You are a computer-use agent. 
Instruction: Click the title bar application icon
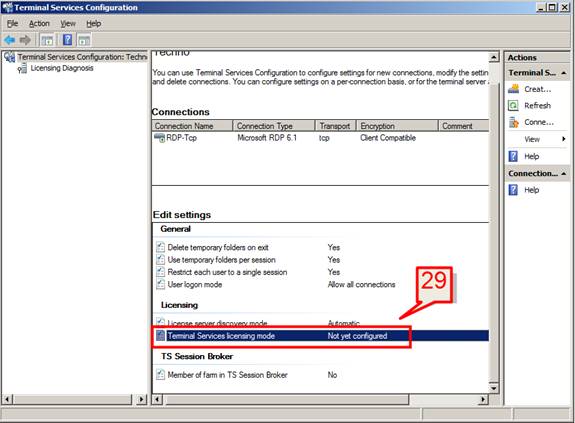(7, 7)
